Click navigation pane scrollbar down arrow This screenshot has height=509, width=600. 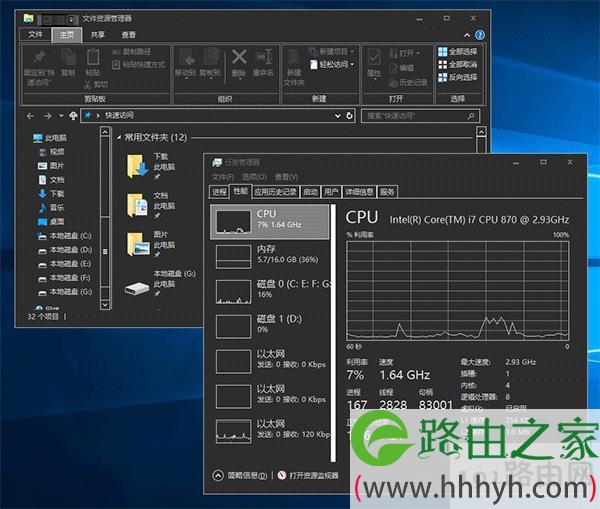105,305
